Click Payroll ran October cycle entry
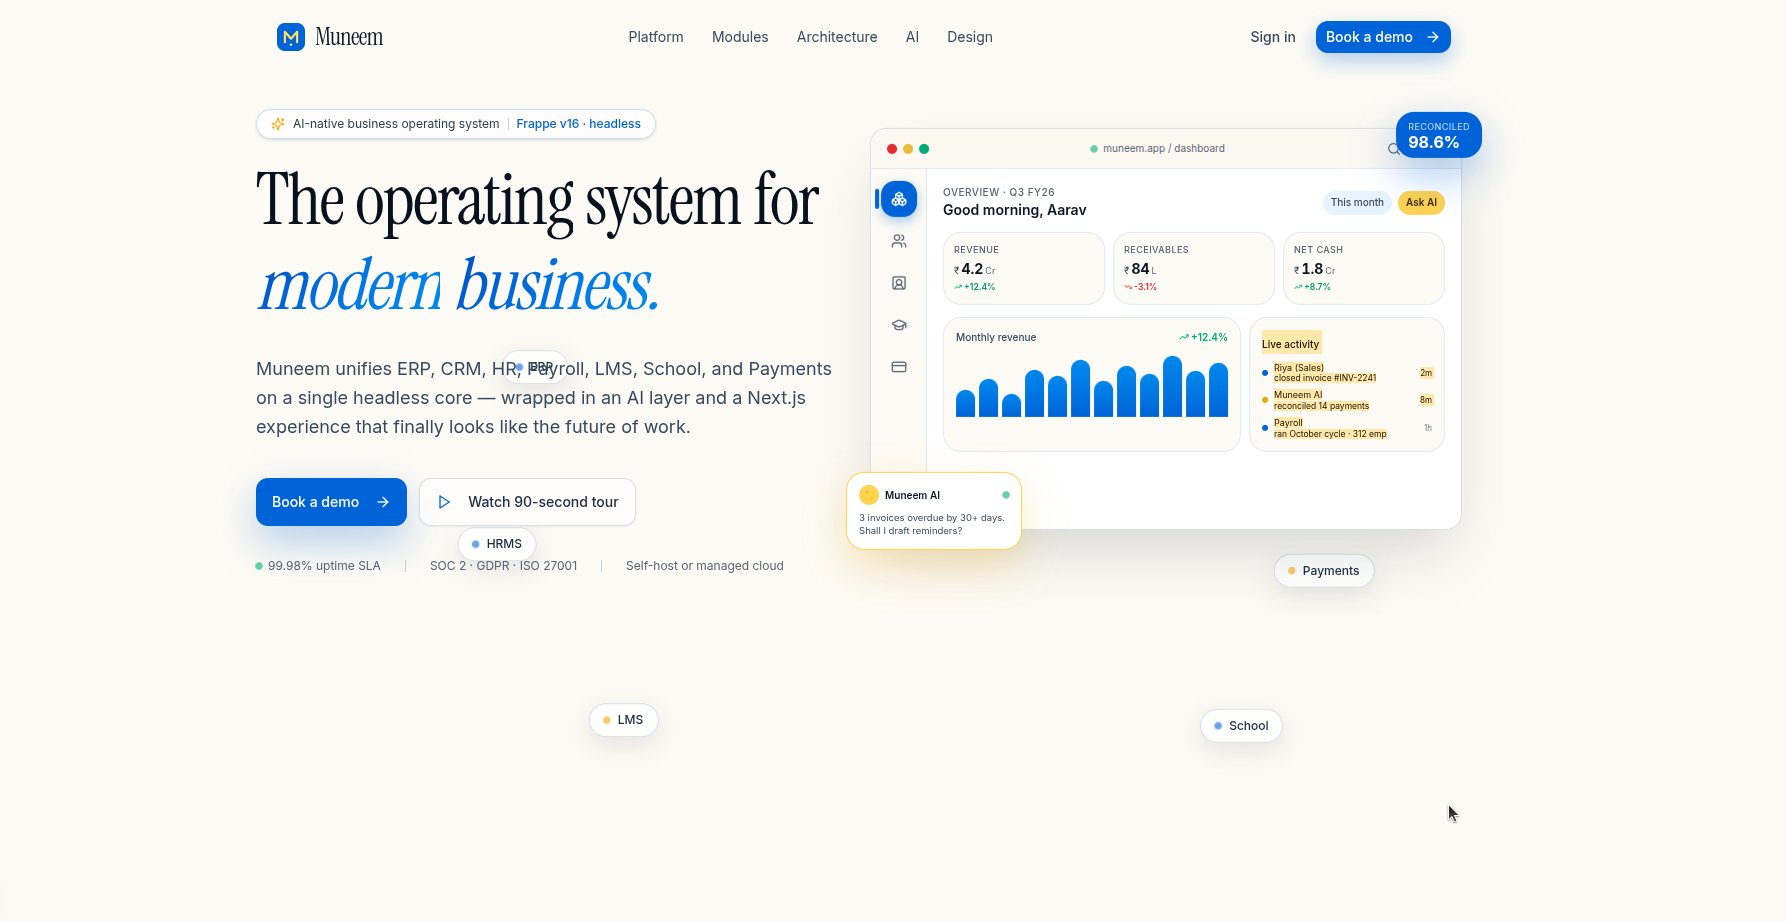 pos(1347,428)
